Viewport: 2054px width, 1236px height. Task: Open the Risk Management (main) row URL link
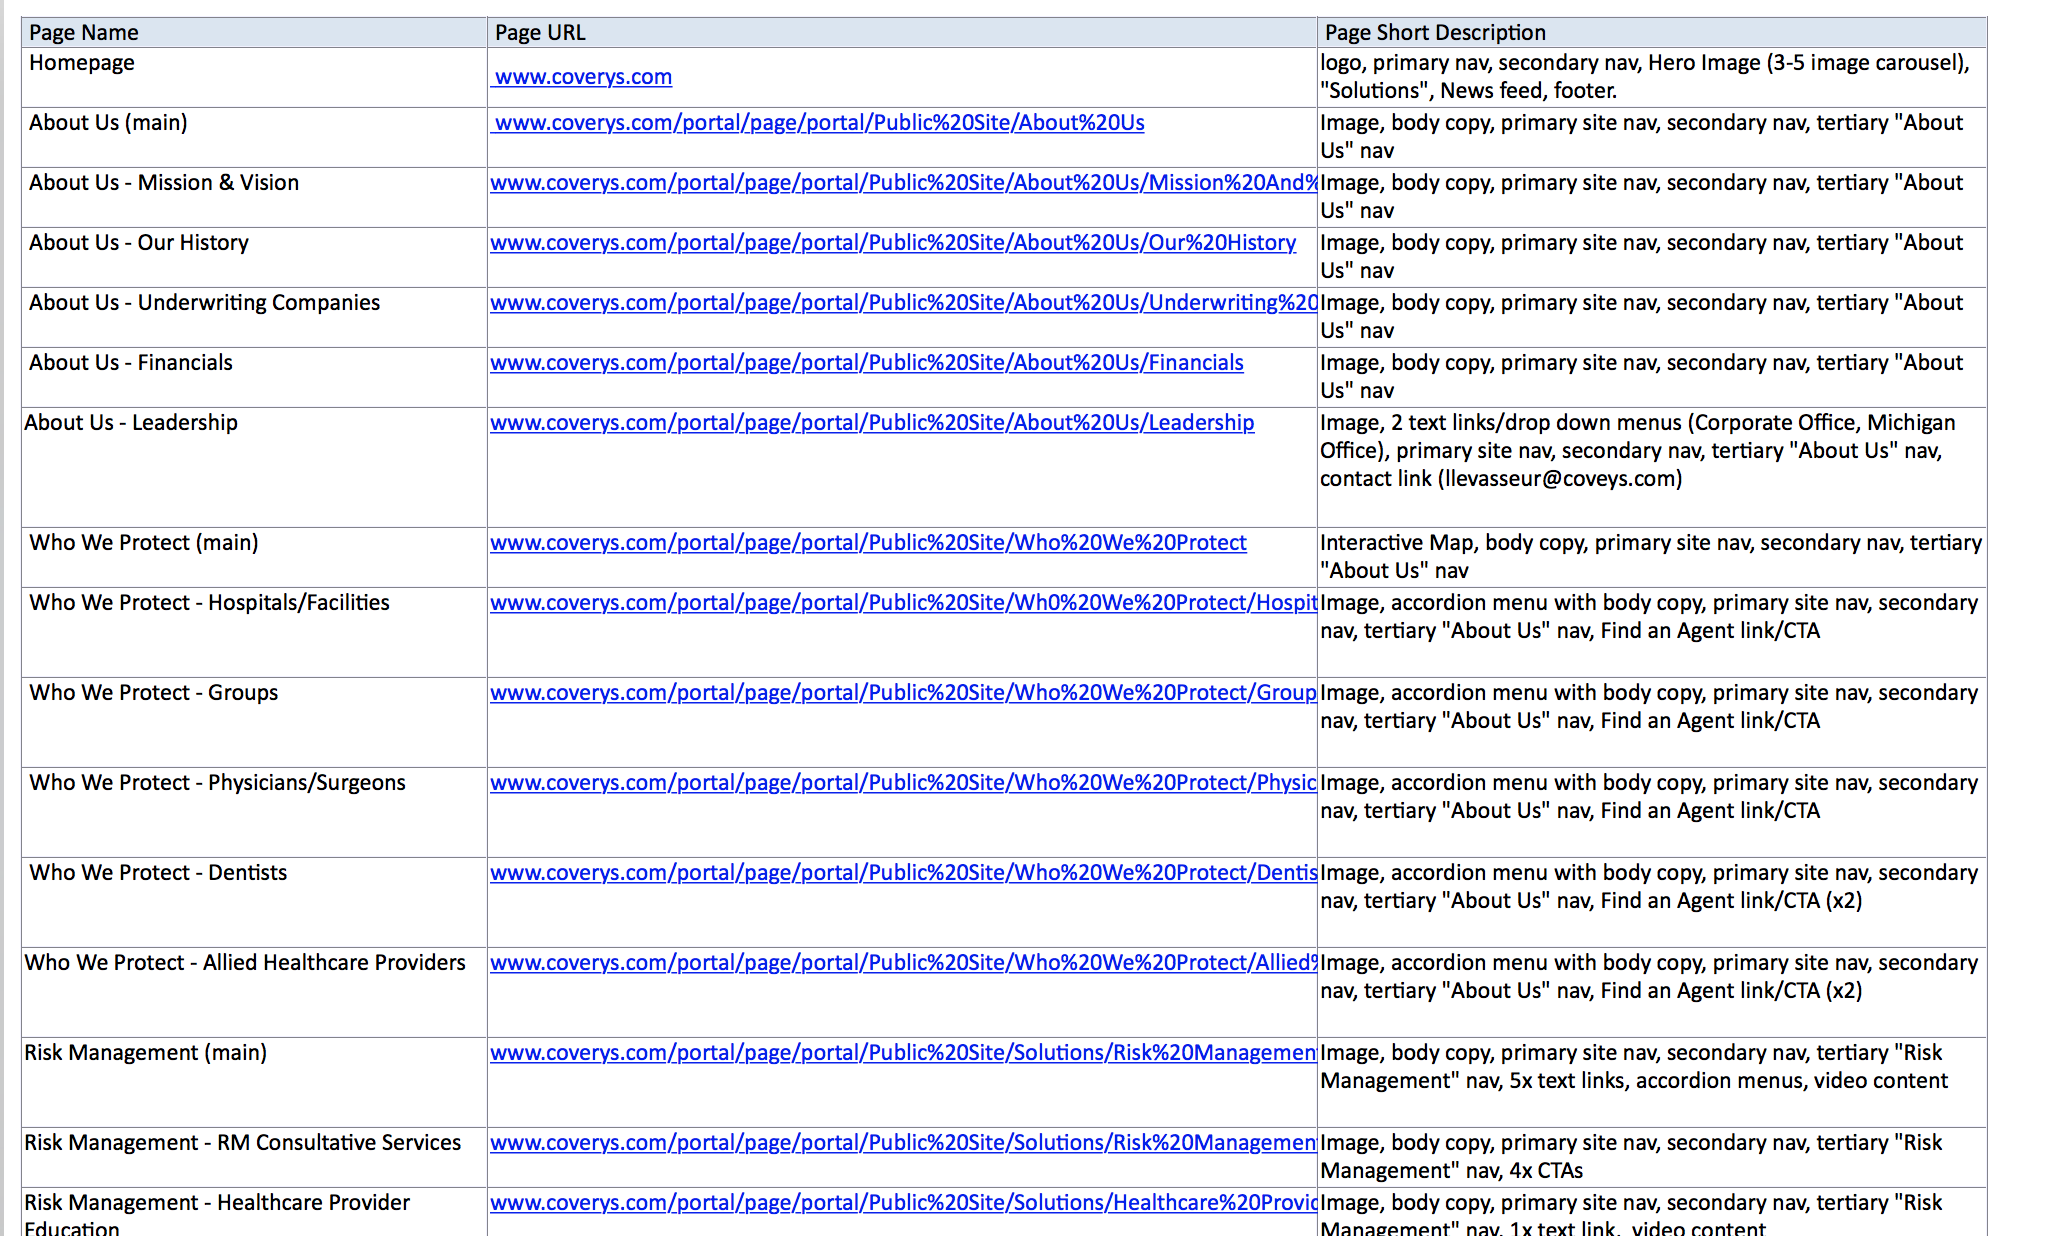coord(903,1053)
